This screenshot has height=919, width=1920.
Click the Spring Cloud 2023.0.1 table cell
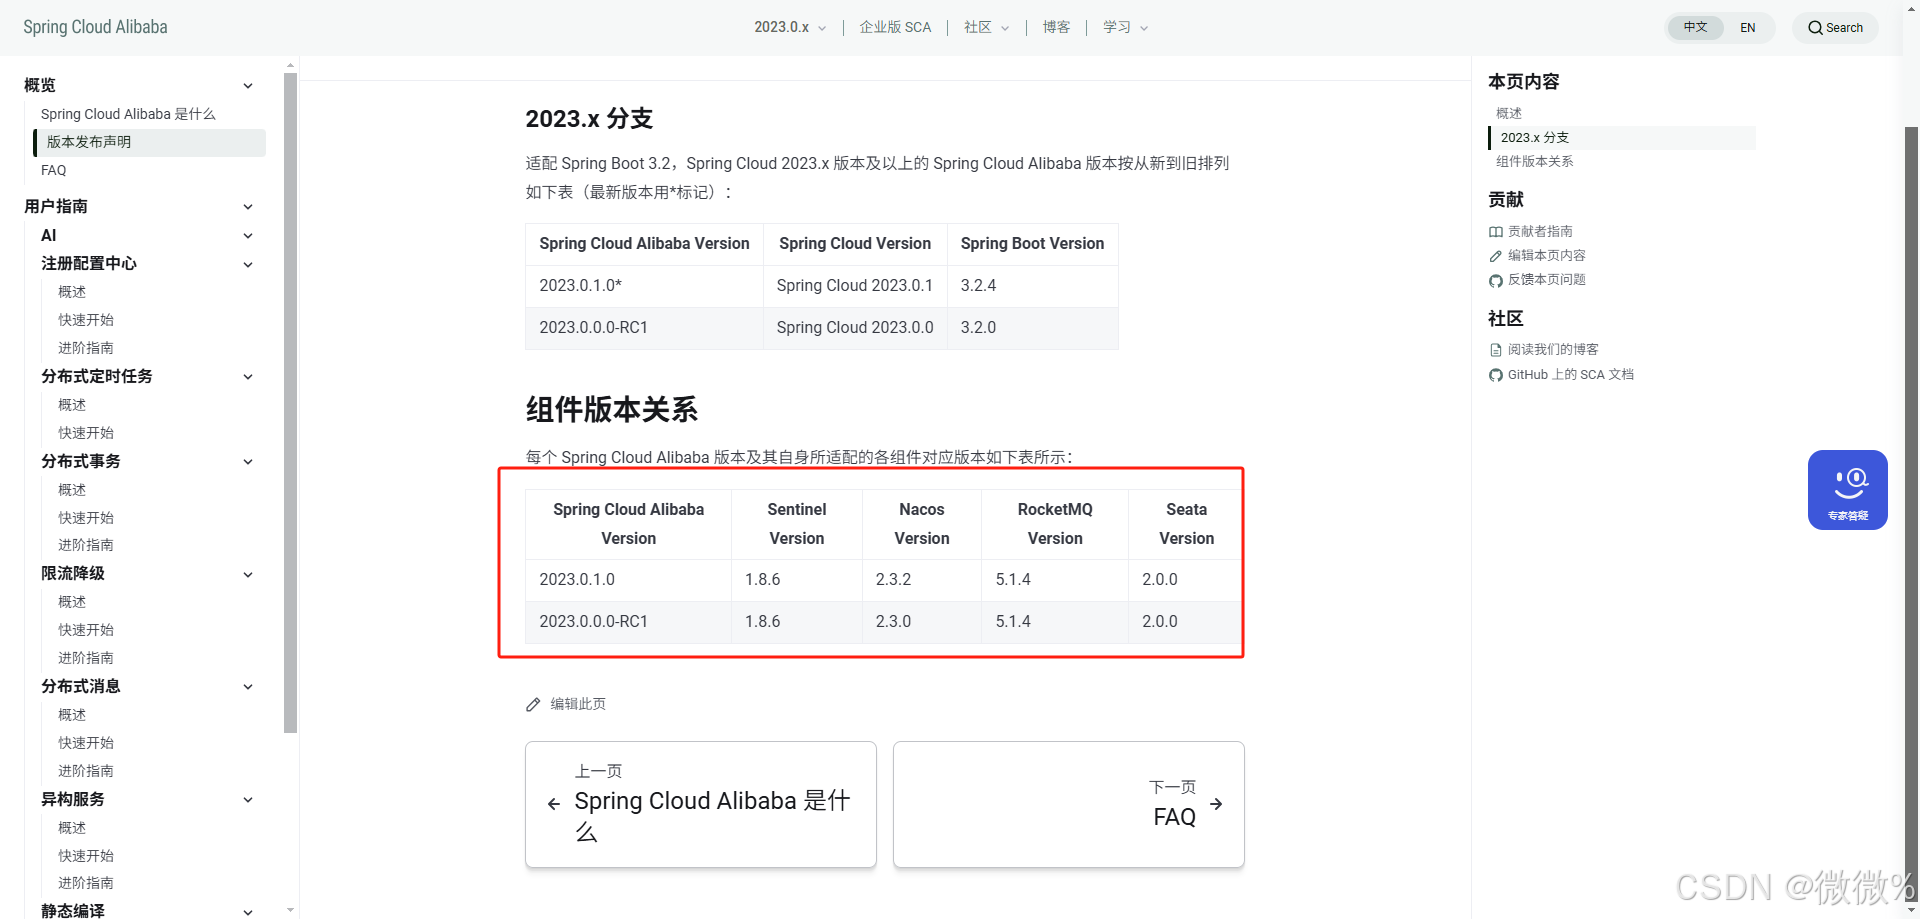tap(855, 286)
